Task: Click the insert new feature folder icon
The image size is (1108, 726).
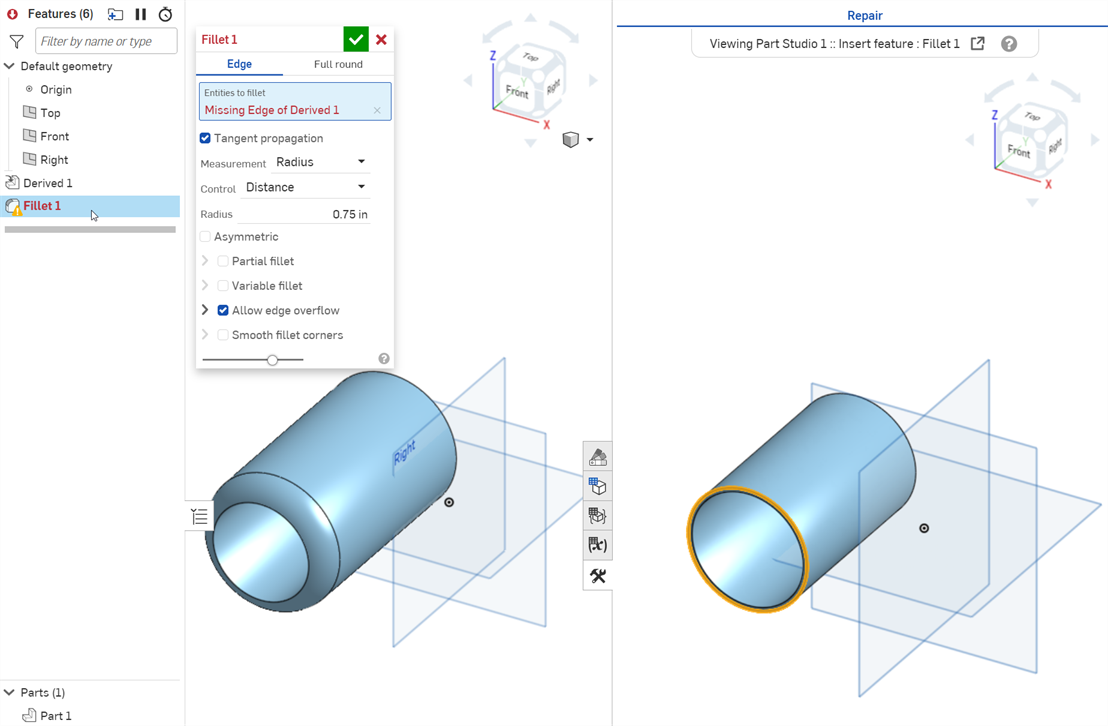Action: coord(116,14)
